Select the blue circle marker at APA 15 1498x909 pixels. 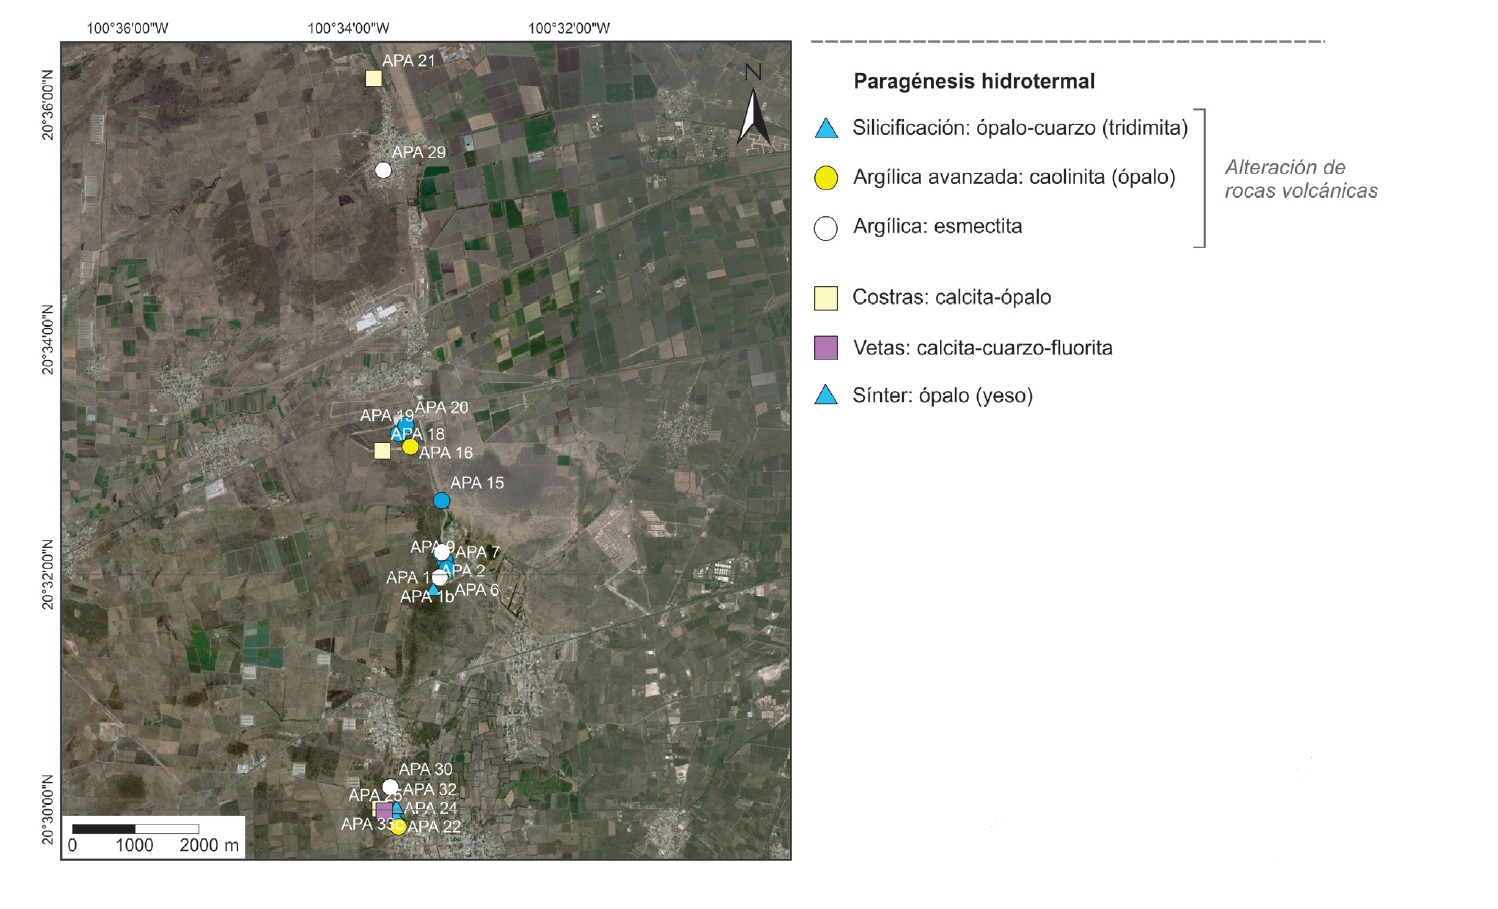441,500
